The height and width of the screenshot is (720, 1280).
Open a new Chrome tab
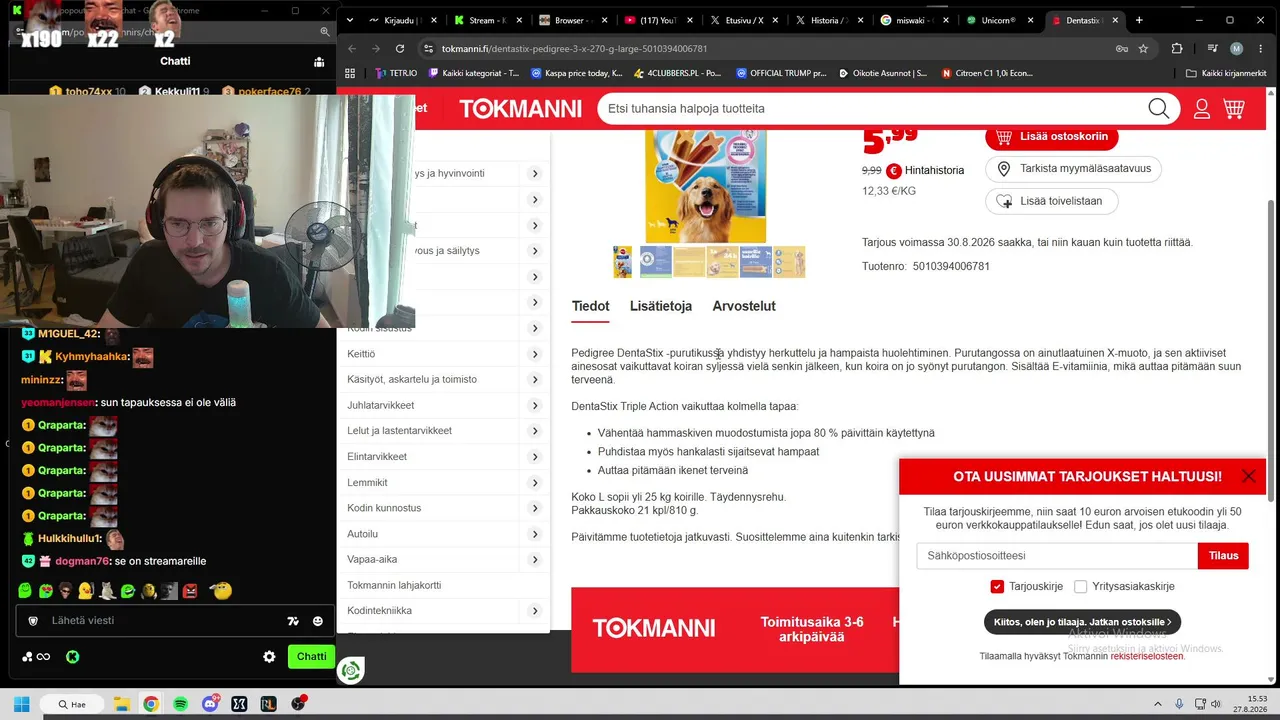click(x=1139, y=20)
